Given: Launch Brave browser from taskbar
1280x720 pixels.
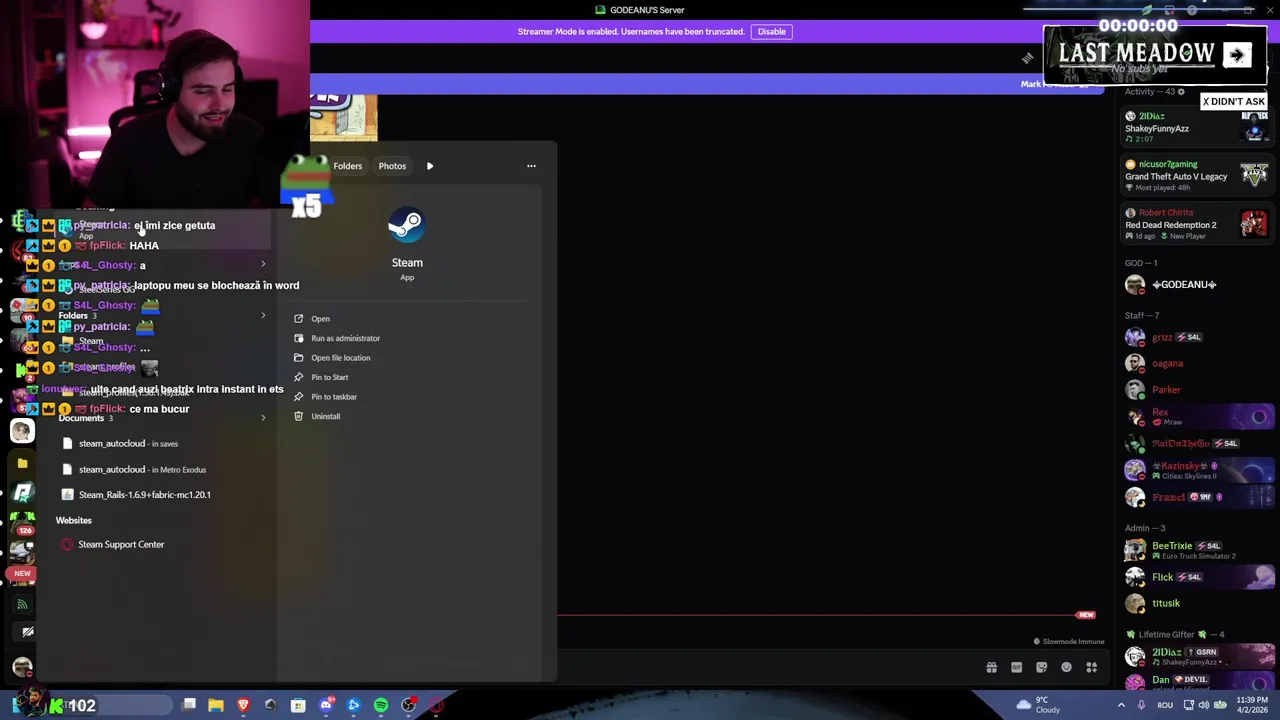Looking at the screenshot, I should click(243, 706).
